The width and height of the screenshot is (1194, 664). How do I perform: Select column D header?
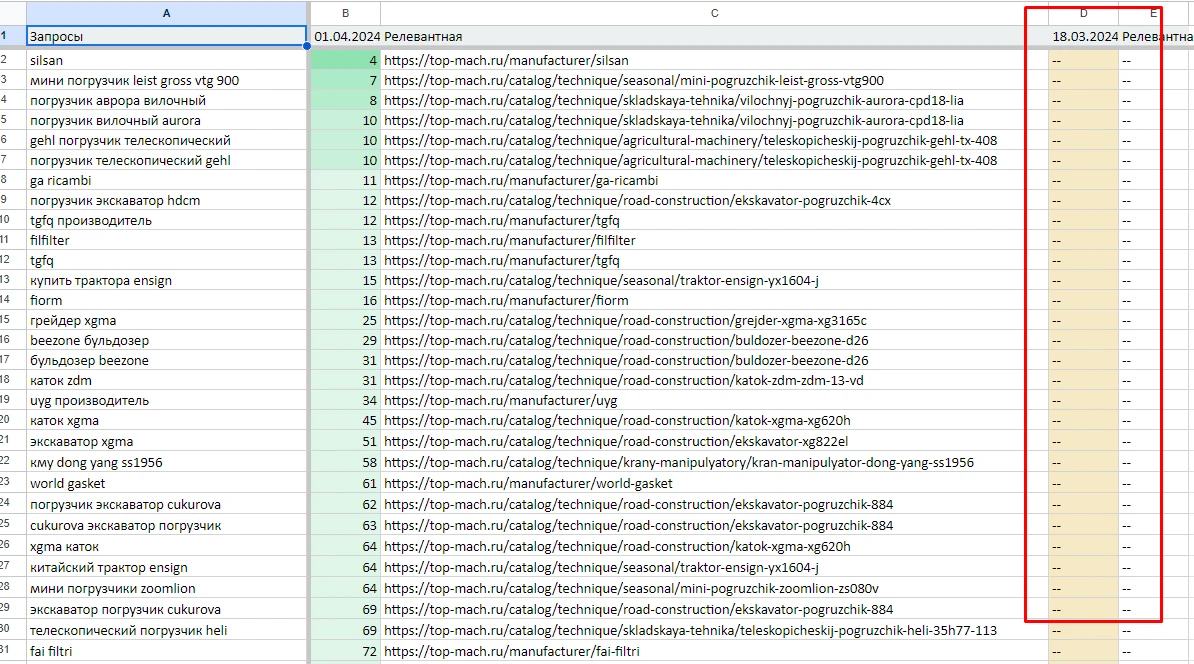pos(1084,13)
